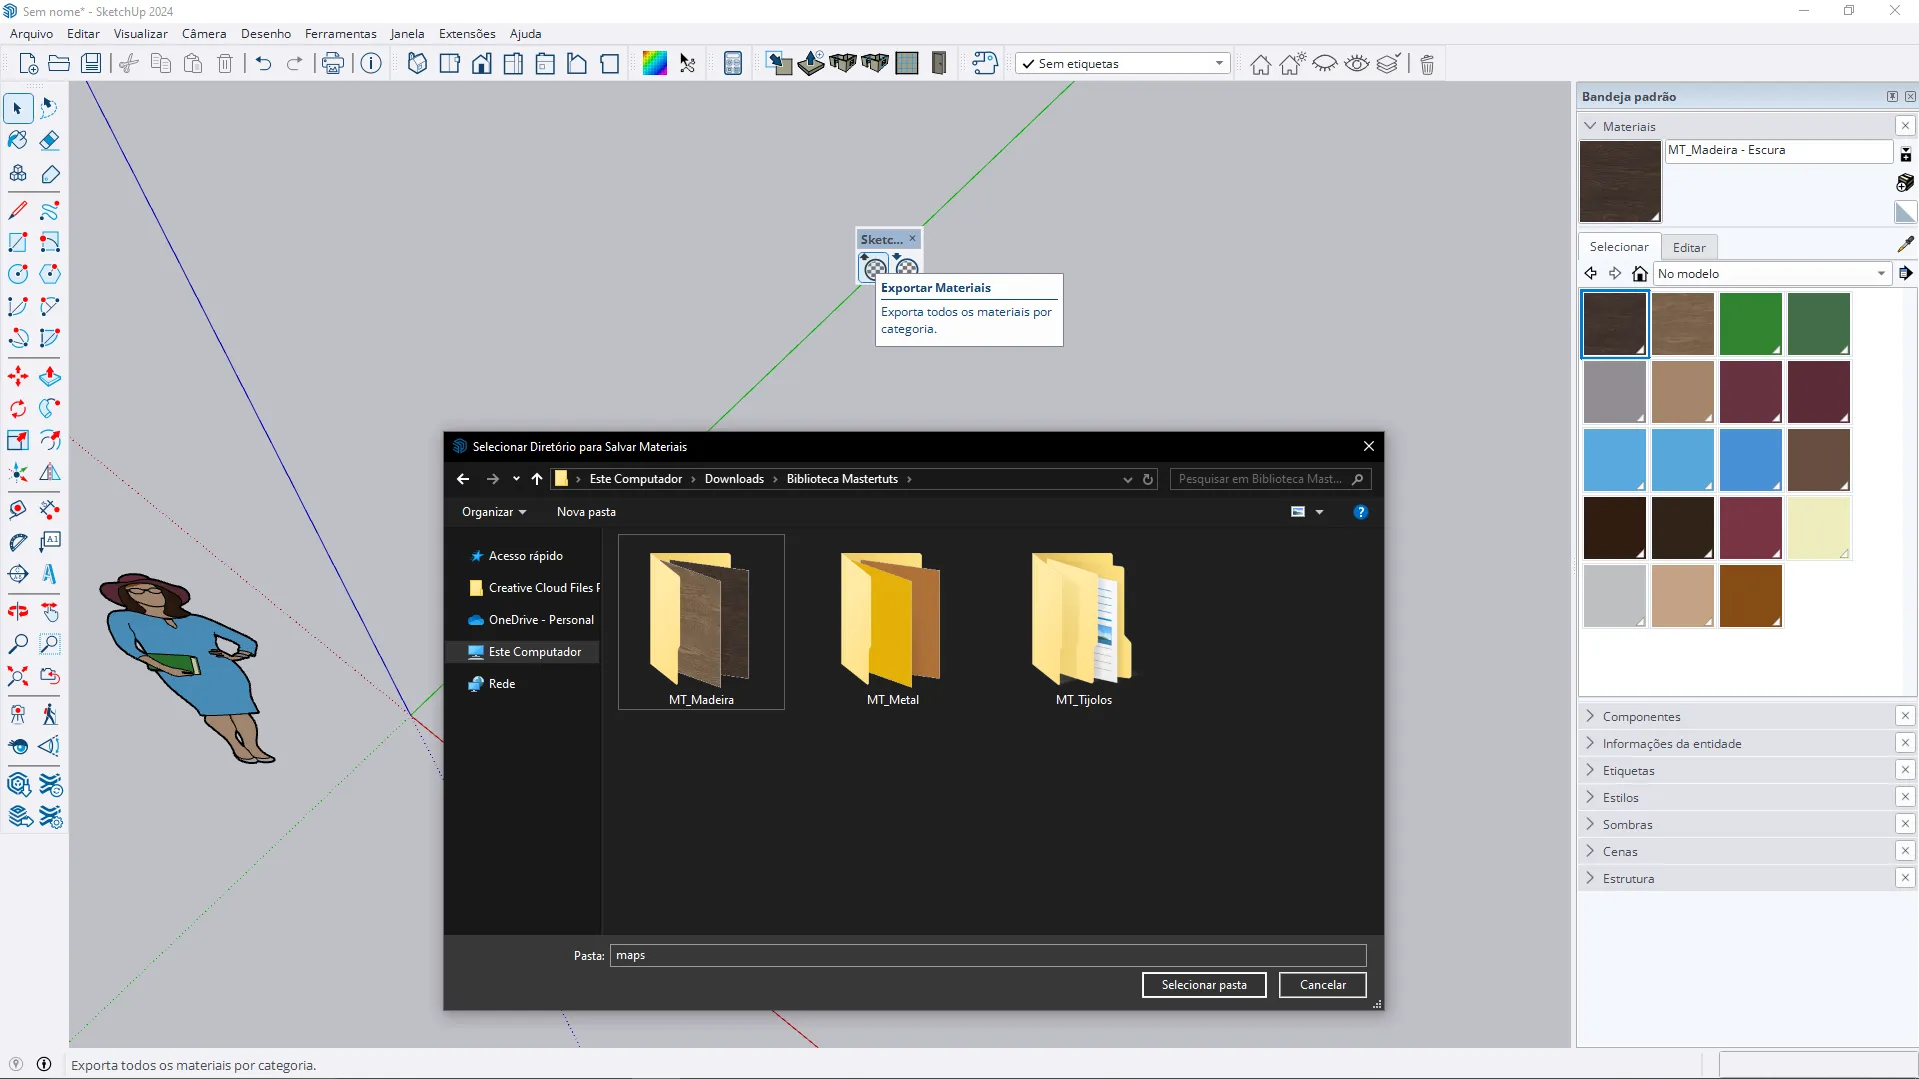The image size is (1919, 1079).
Task: Click the Paint Bucket tool
Action: coord(18,141)
